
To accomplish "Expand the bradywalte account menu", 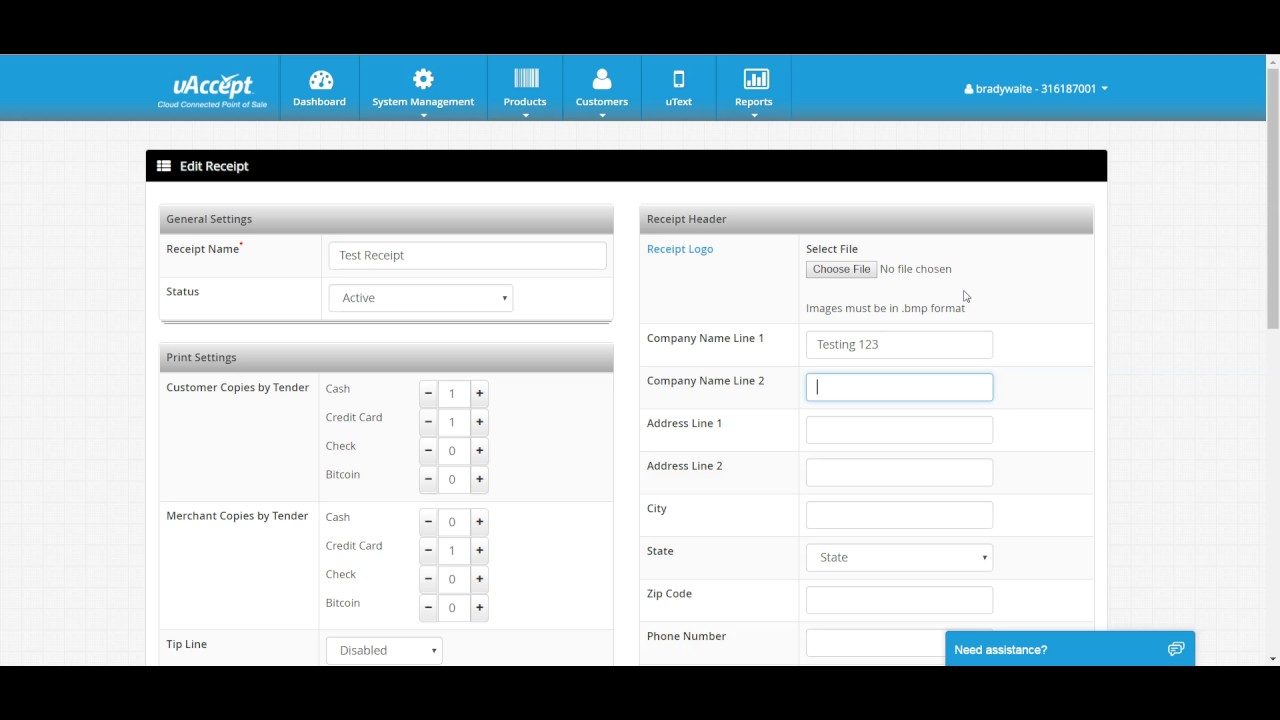I will pyautogui.click(x=1036, y=89).
